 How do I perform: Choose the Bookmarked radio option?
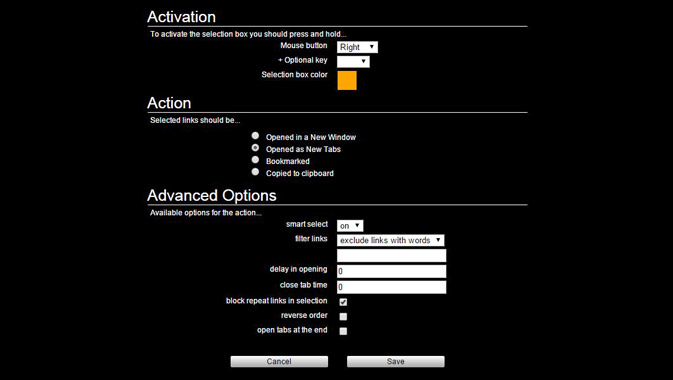pyautogui.click(x=255, y=160)
